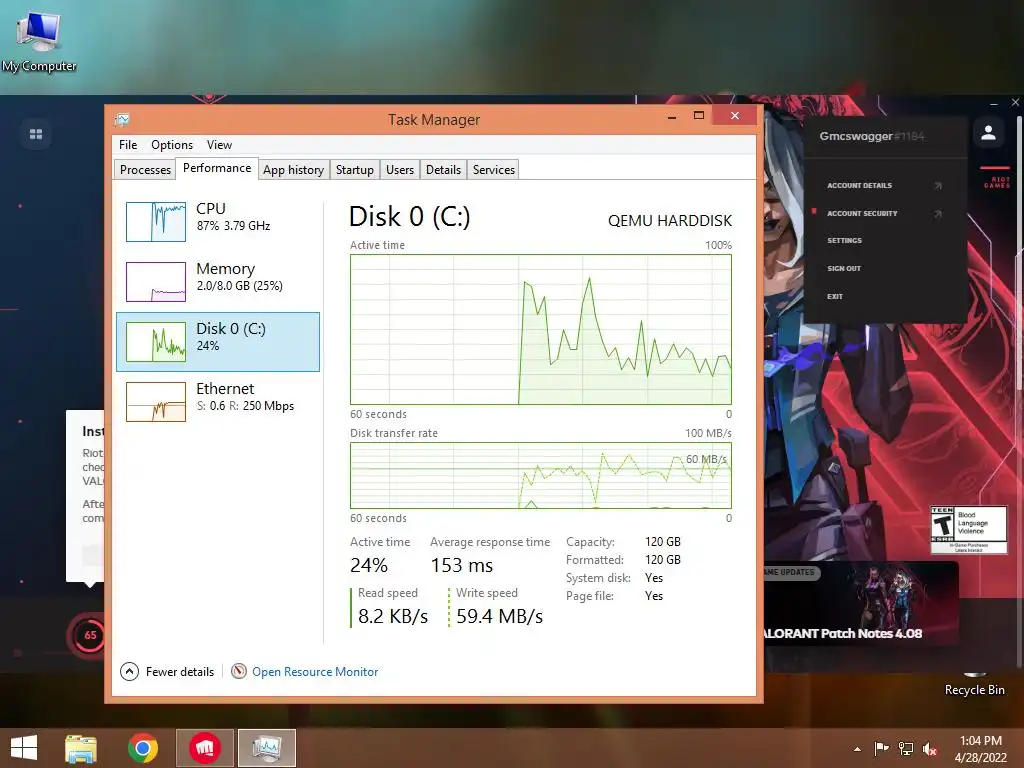1024x768 pixels.
Task: Open the View menu
Action: pos(219,145)
